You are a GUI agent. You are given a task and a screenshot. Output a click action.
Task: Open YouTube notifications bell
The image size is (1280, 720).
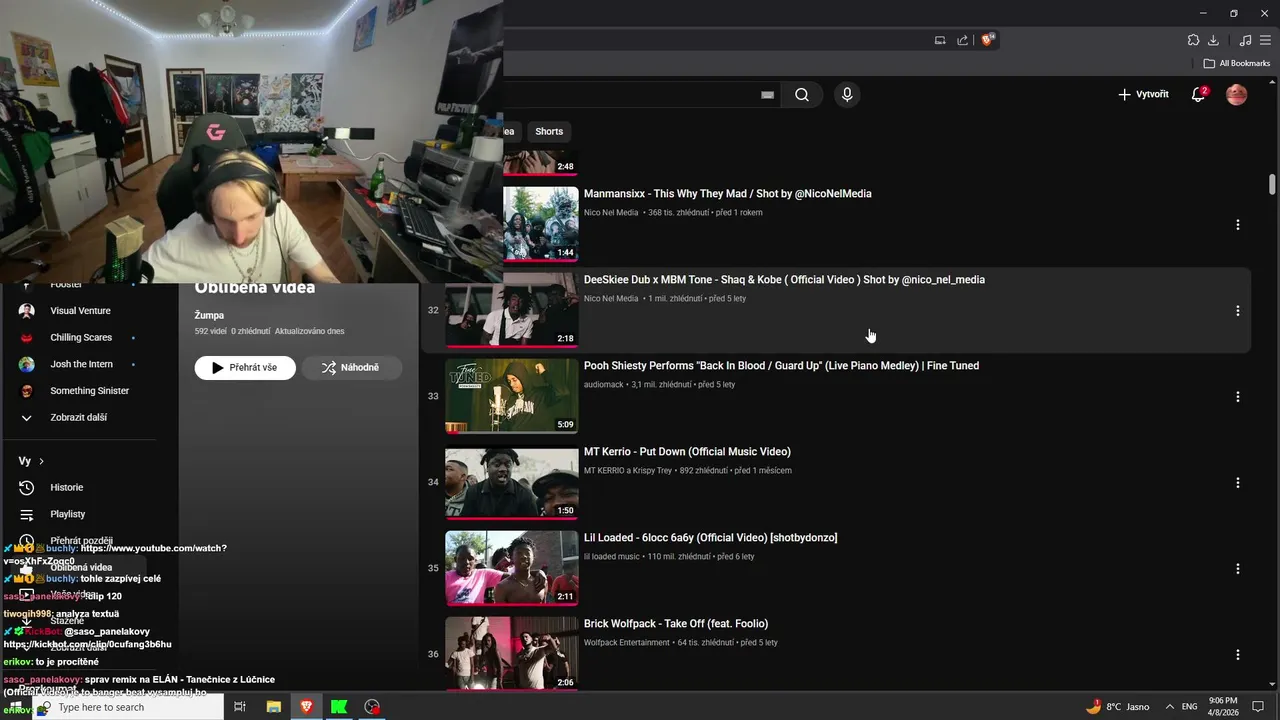click(x=1198, y=95)
